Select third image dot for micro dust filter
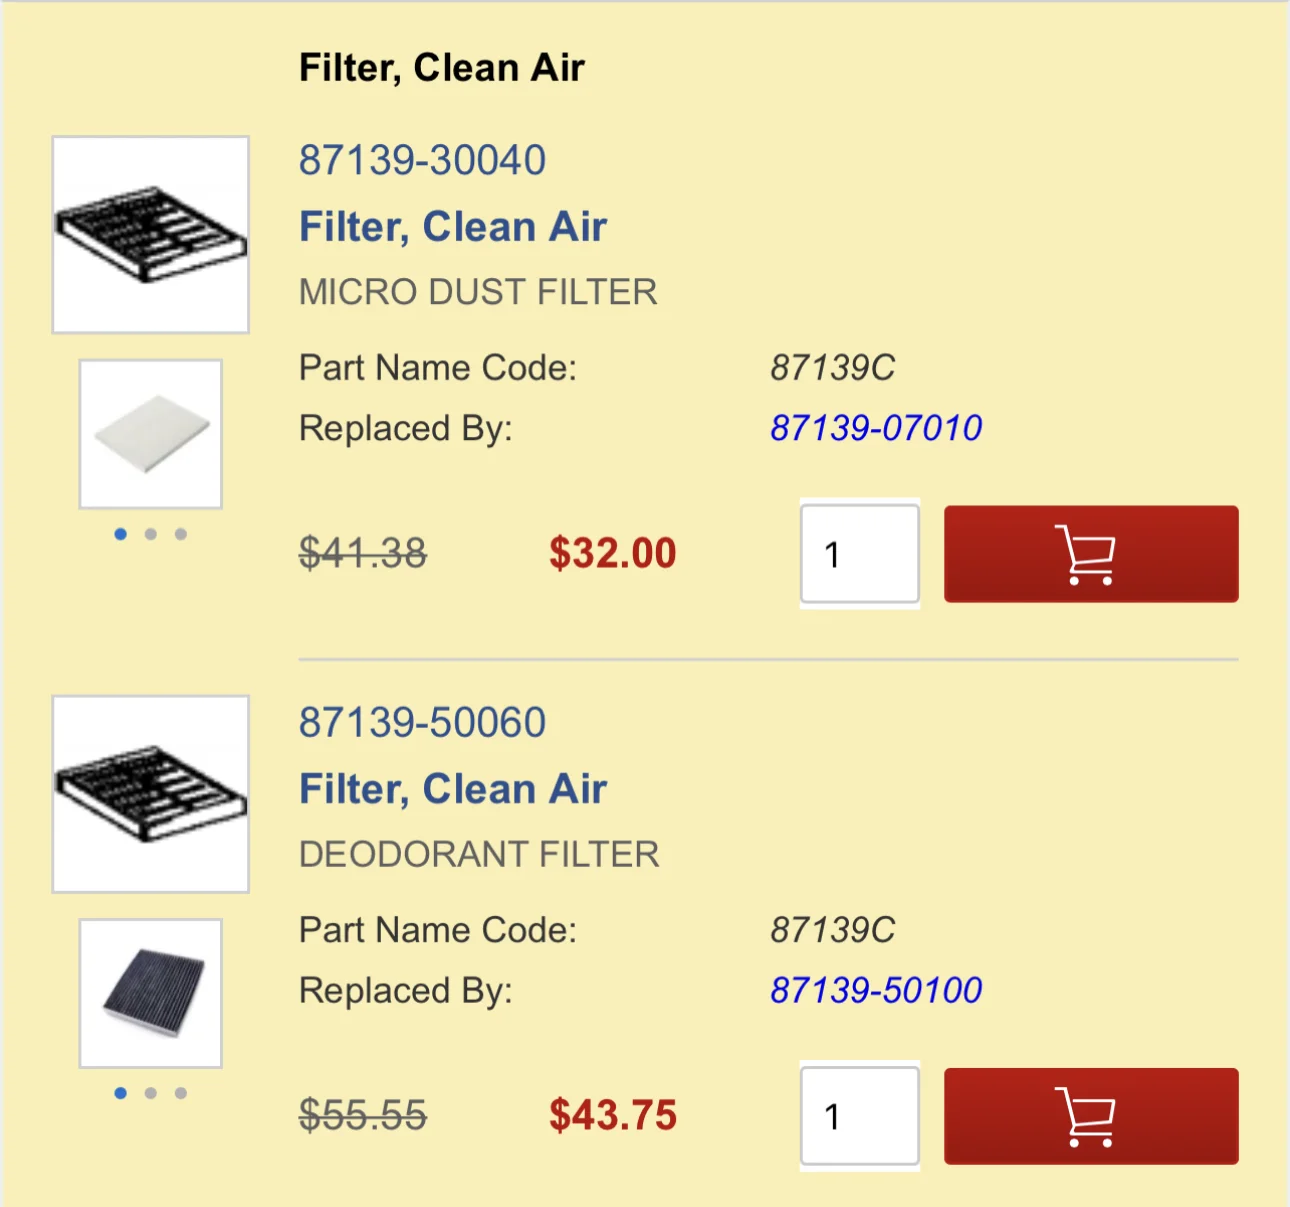Screen dimensions: 1290x1207 181,534
